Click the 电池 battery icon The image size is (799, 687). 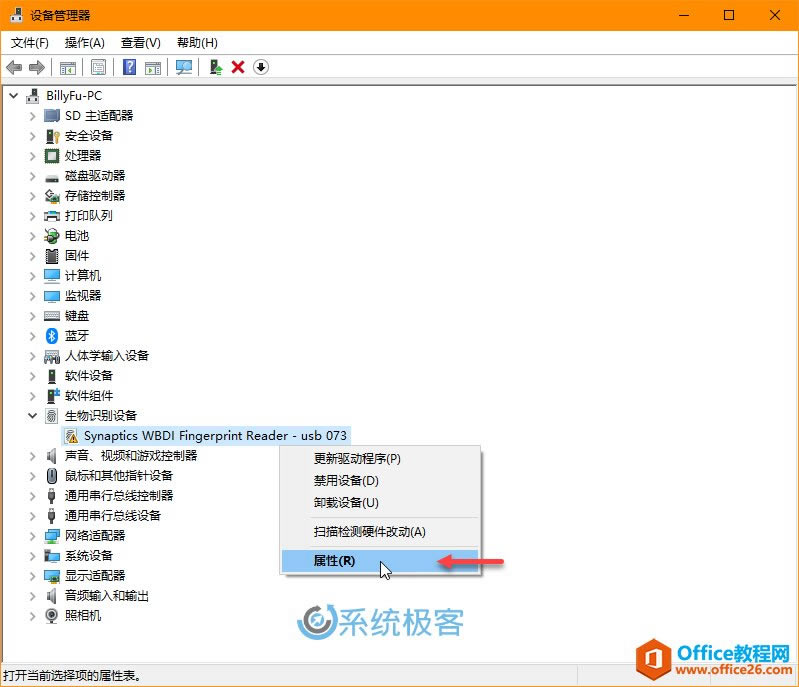(x=51, y=235)
